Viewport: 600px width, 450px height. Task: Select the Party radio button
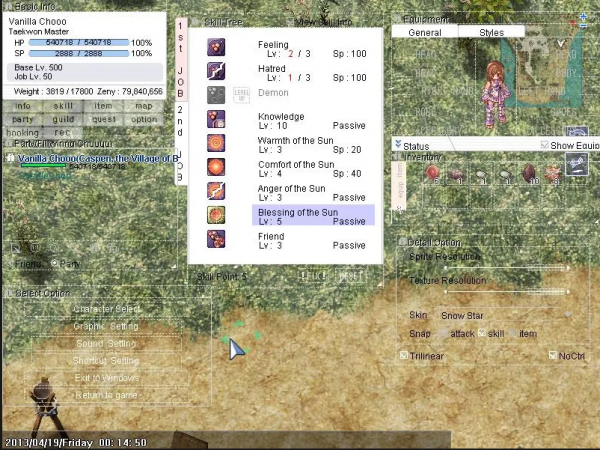coord(56,264)
